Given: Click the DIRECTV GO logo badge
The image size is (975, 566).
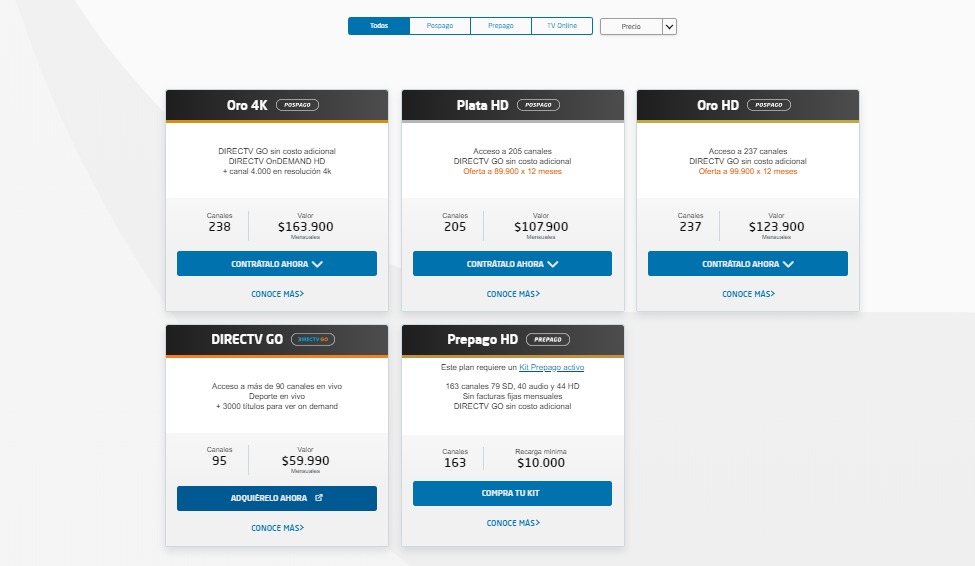Looking at the screenshot, I should (x=313, y=339).
